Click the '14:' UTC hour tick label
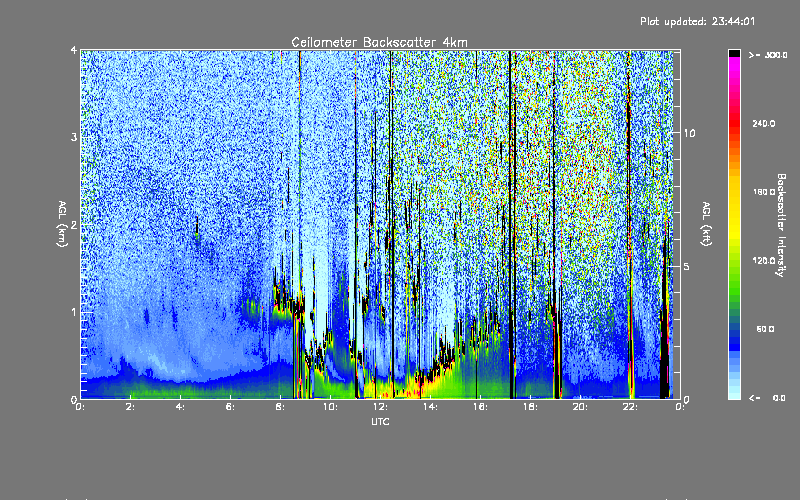 coord(430,407)
